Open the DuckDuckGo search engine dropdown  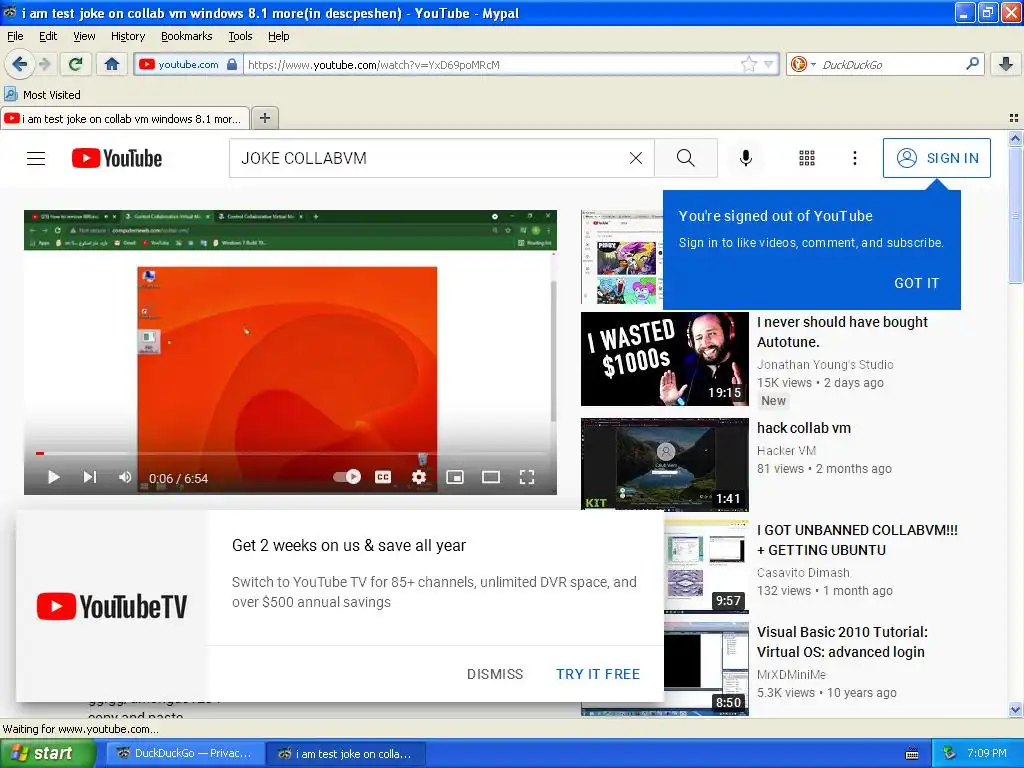coord(803,64)
